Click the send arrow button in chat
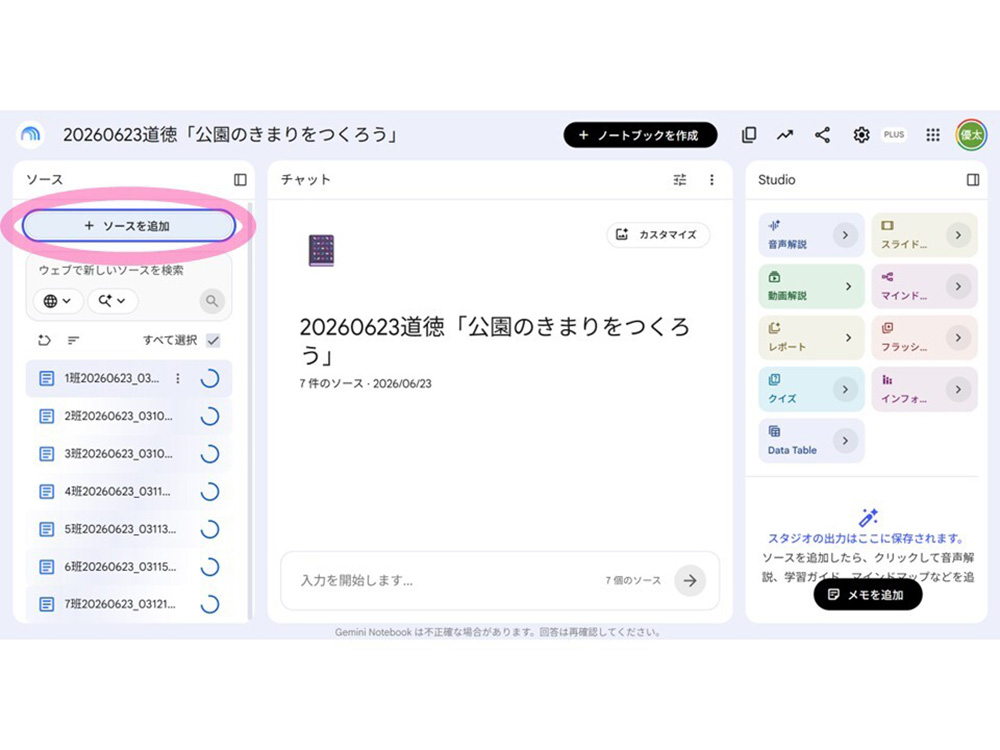 (x=690, y=580)
